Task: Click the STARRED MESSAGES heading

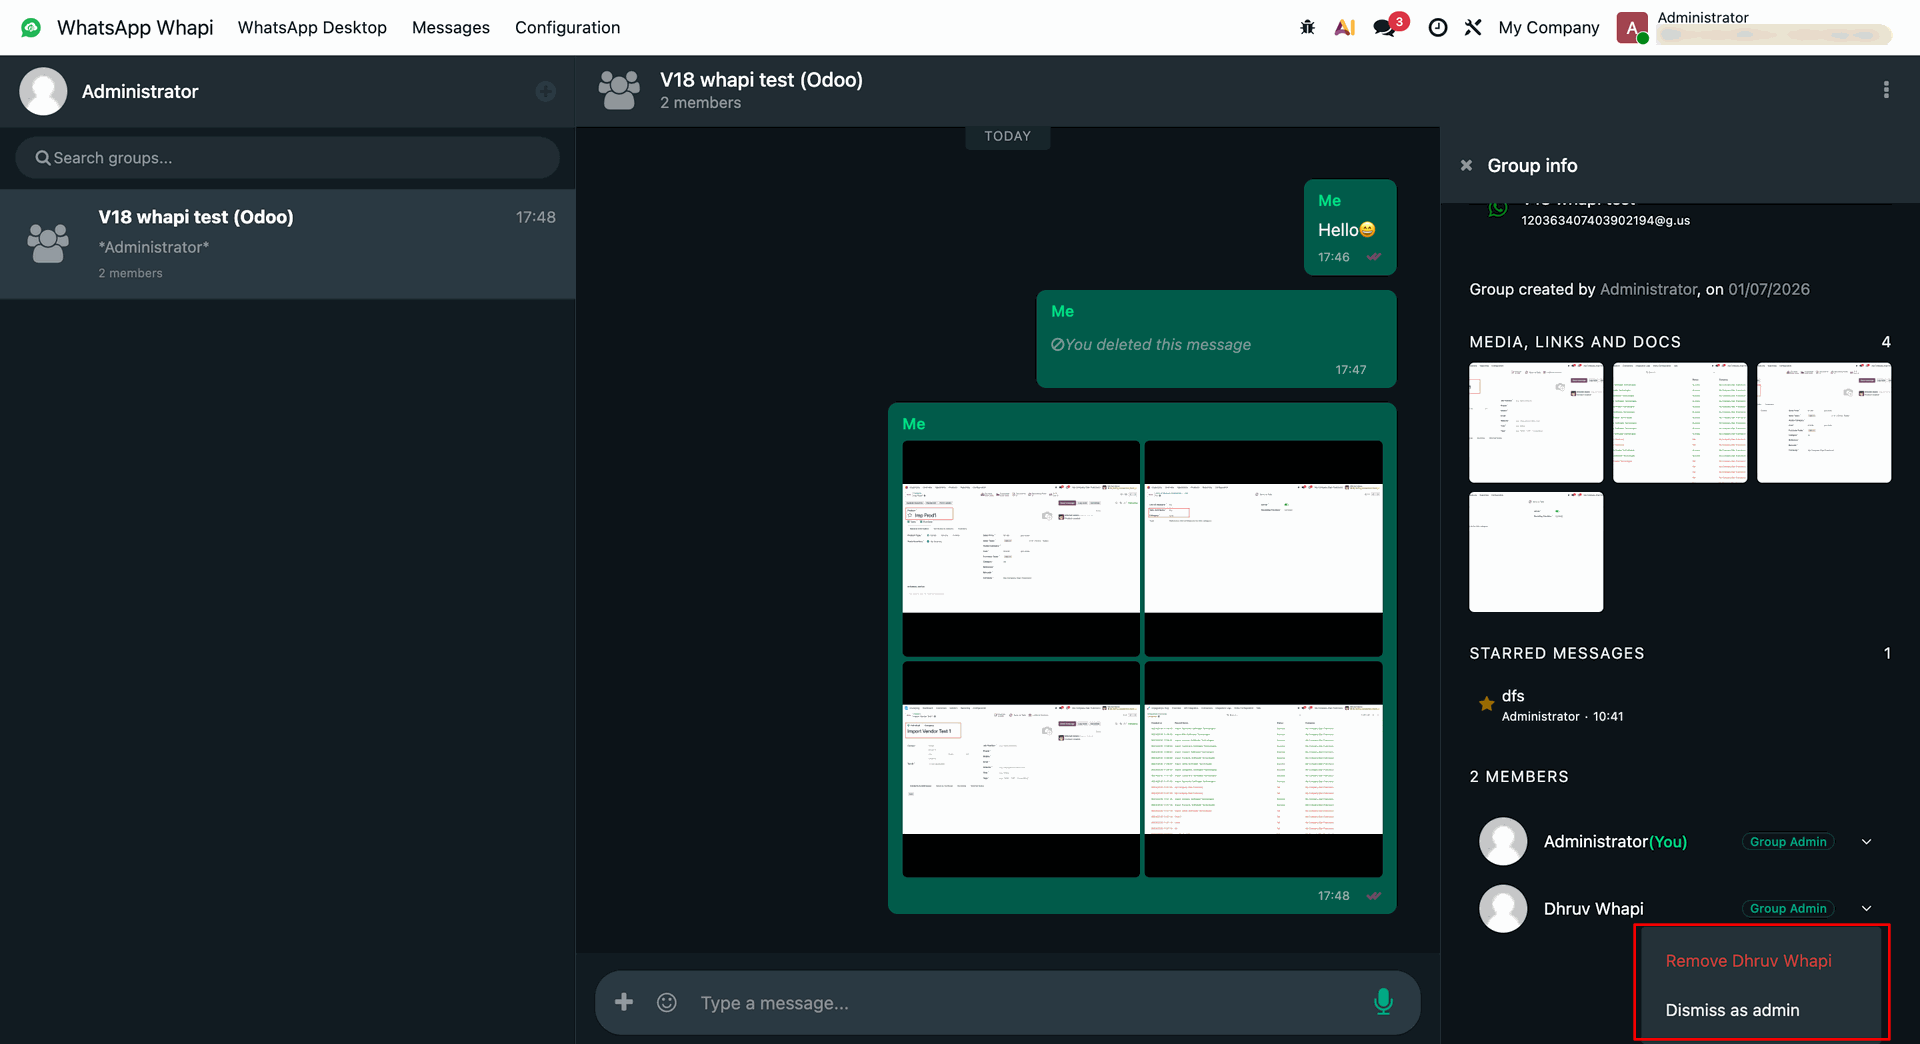Action: (1556, 653)
